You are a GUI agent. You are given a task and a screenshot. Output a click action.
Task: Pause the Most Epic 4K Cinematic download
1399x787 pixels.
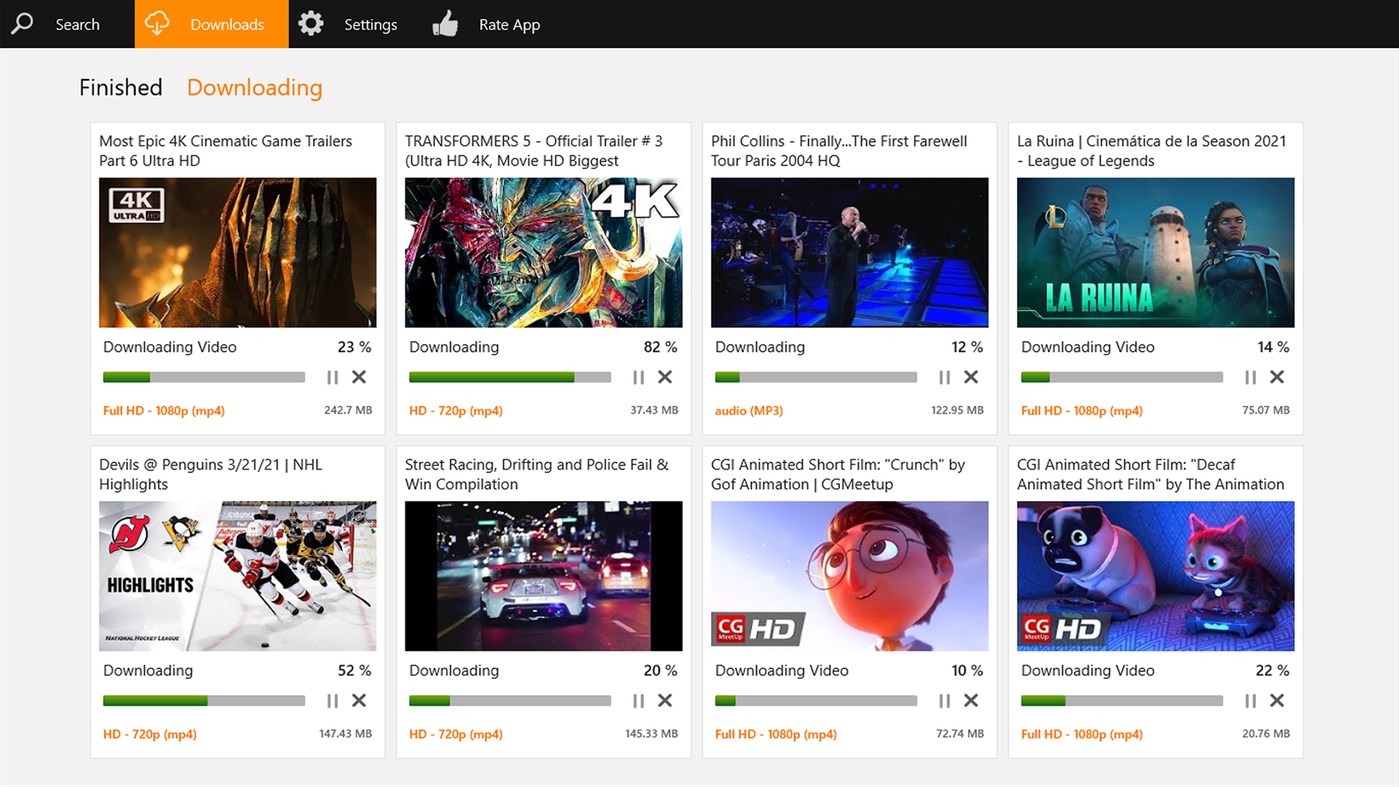click(332, 377)
